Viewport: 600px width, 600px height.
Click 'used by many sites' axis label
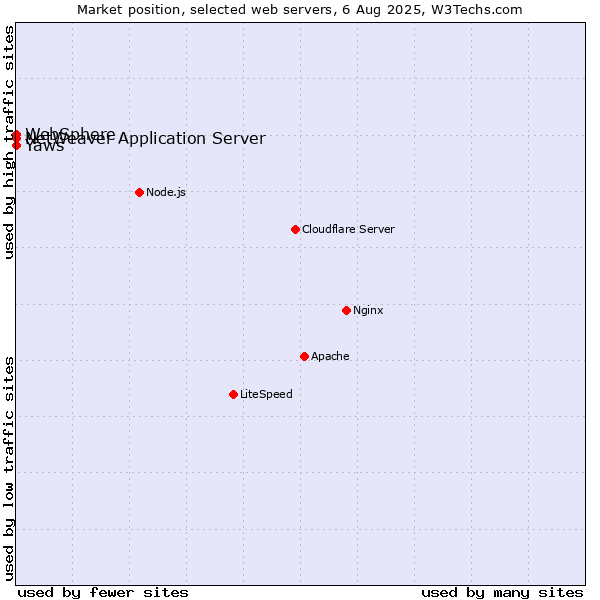pos(502,593)
